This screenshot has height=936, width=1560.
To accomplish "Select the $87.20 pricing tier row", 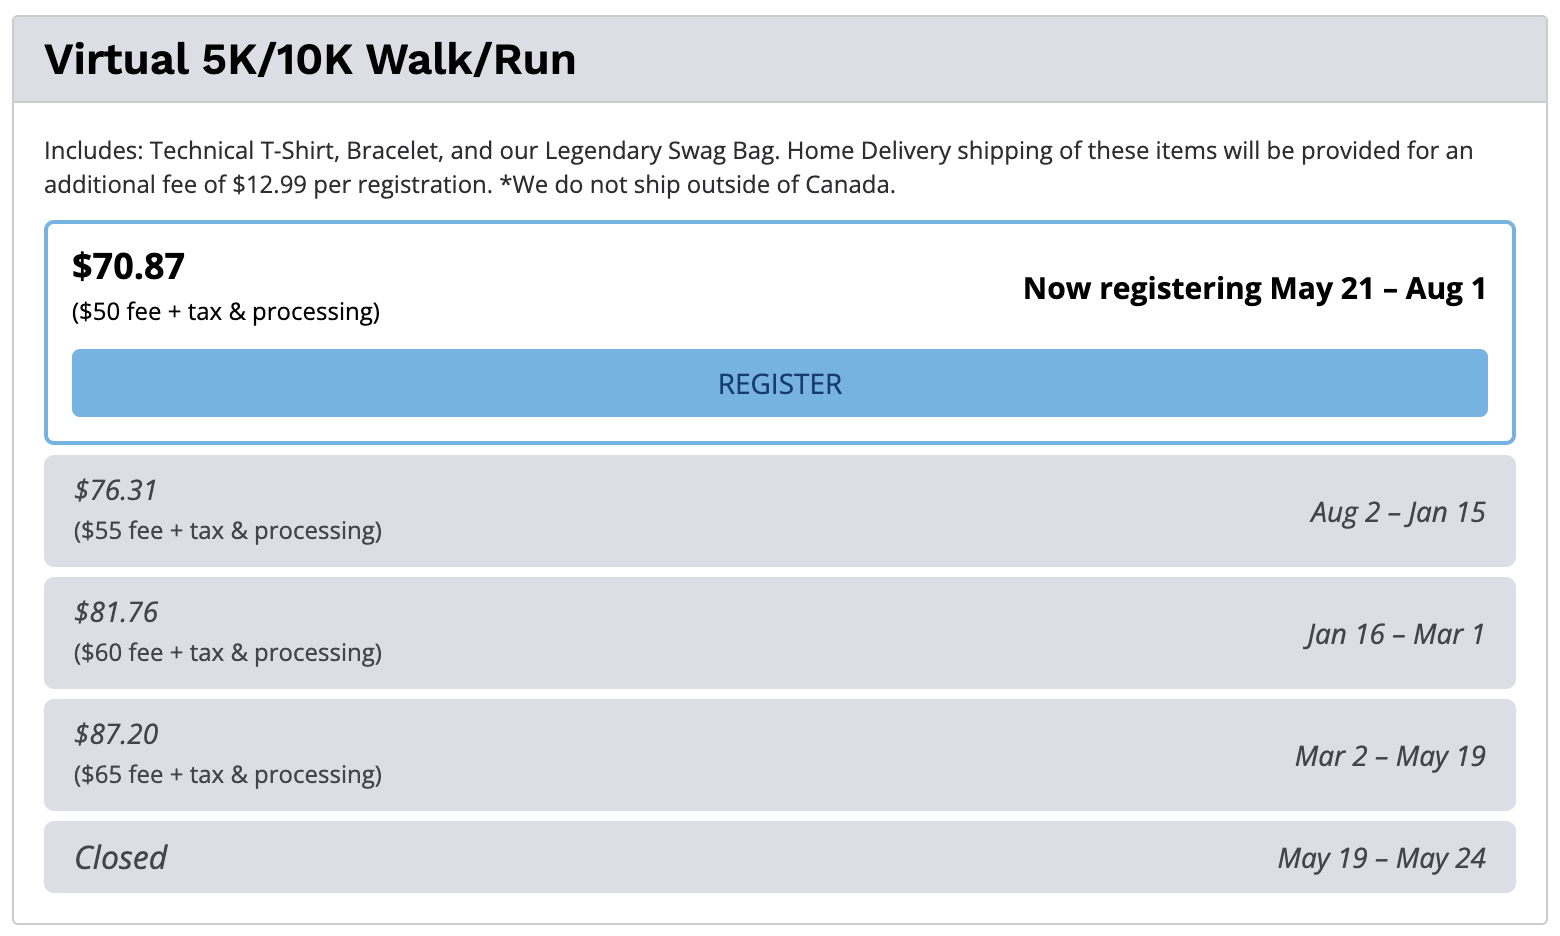I will coord(779,755).
